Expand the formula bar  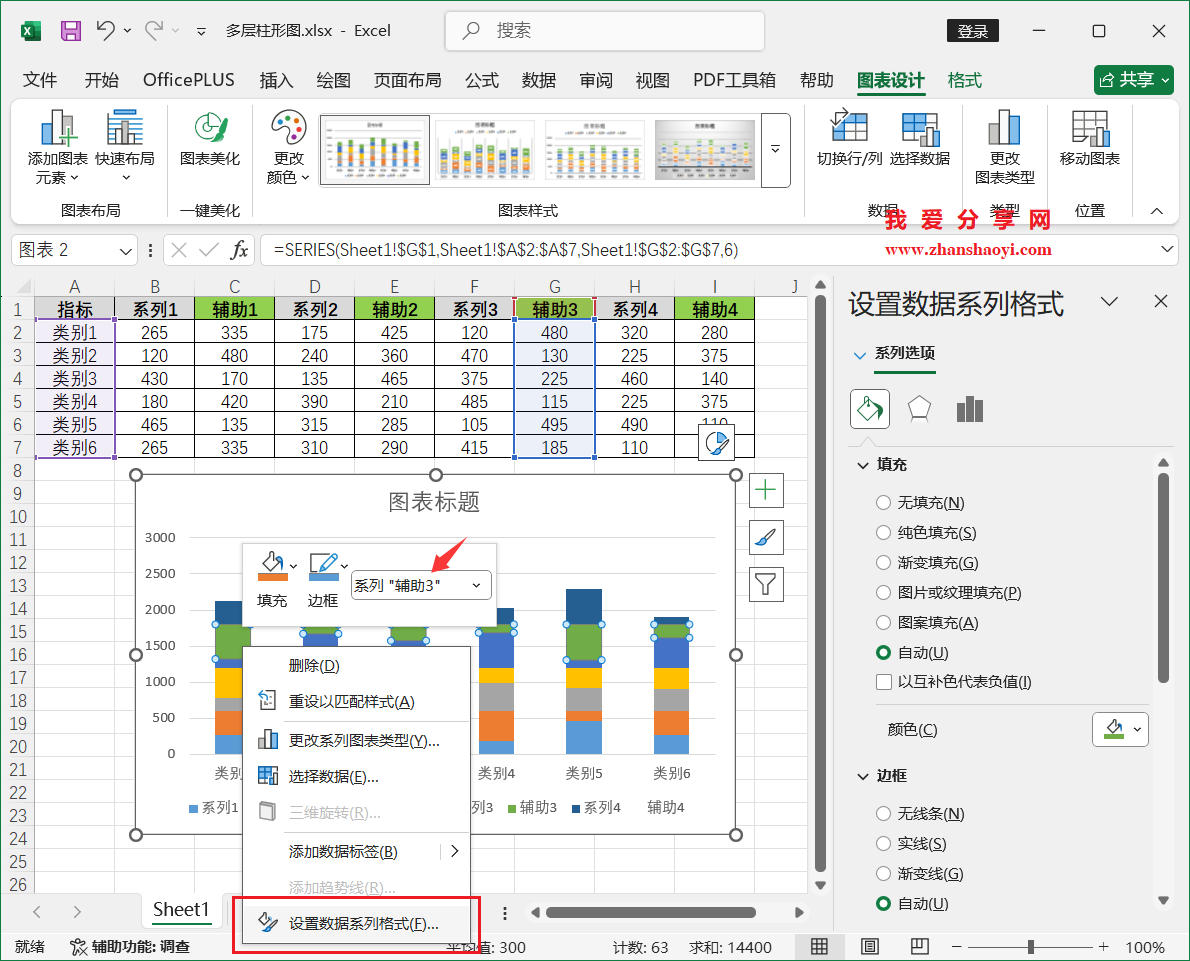(1166, 249)
